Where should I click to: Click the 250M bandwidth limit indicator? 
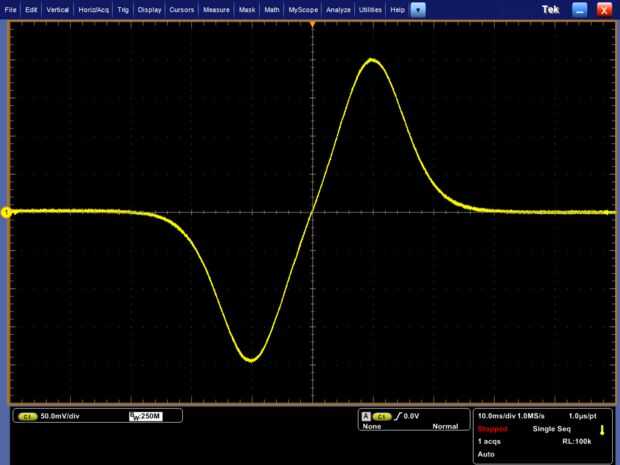146,416
